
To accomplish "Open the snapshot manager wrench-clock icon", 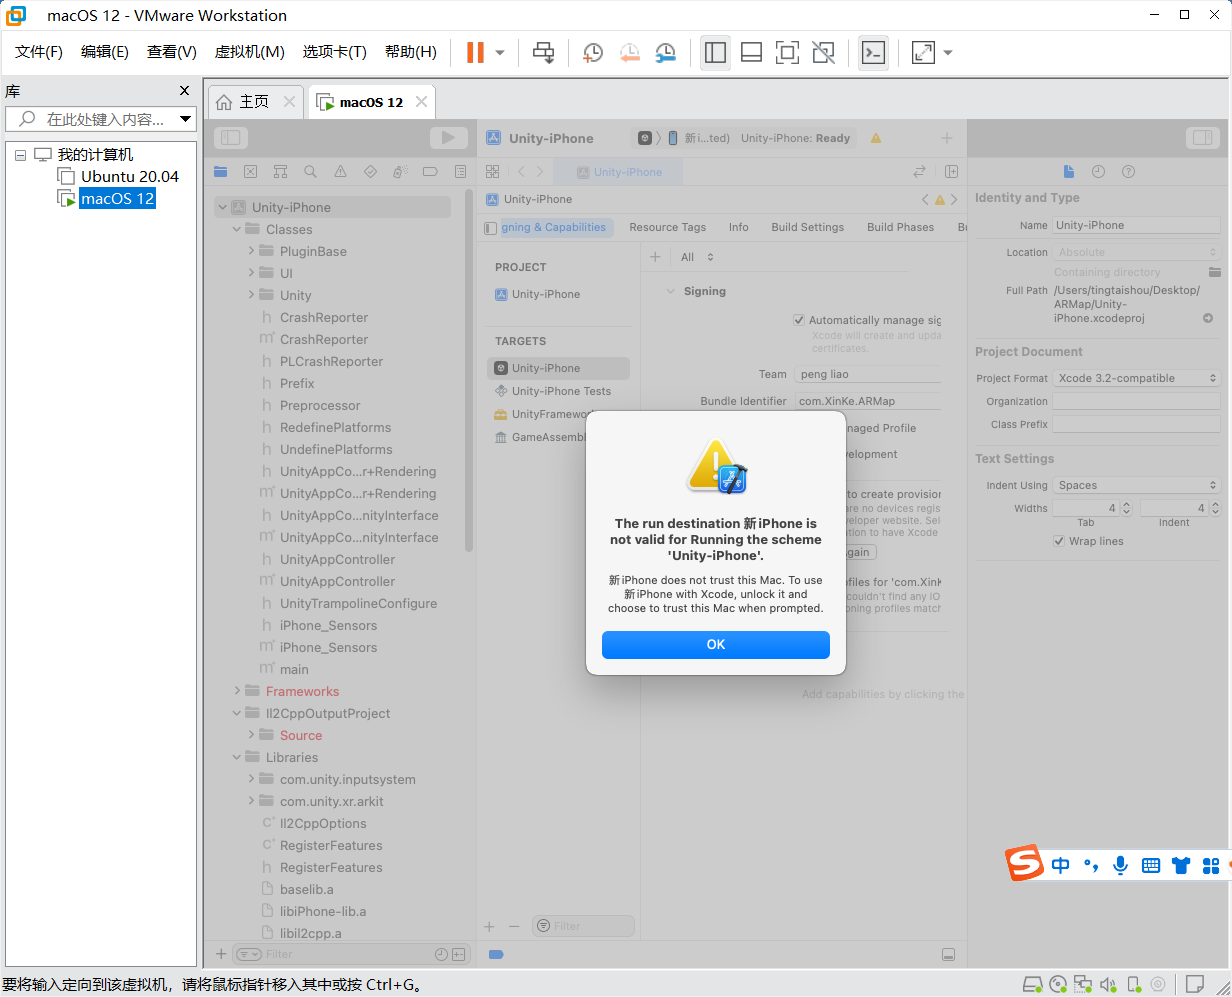I will point(665,52).
